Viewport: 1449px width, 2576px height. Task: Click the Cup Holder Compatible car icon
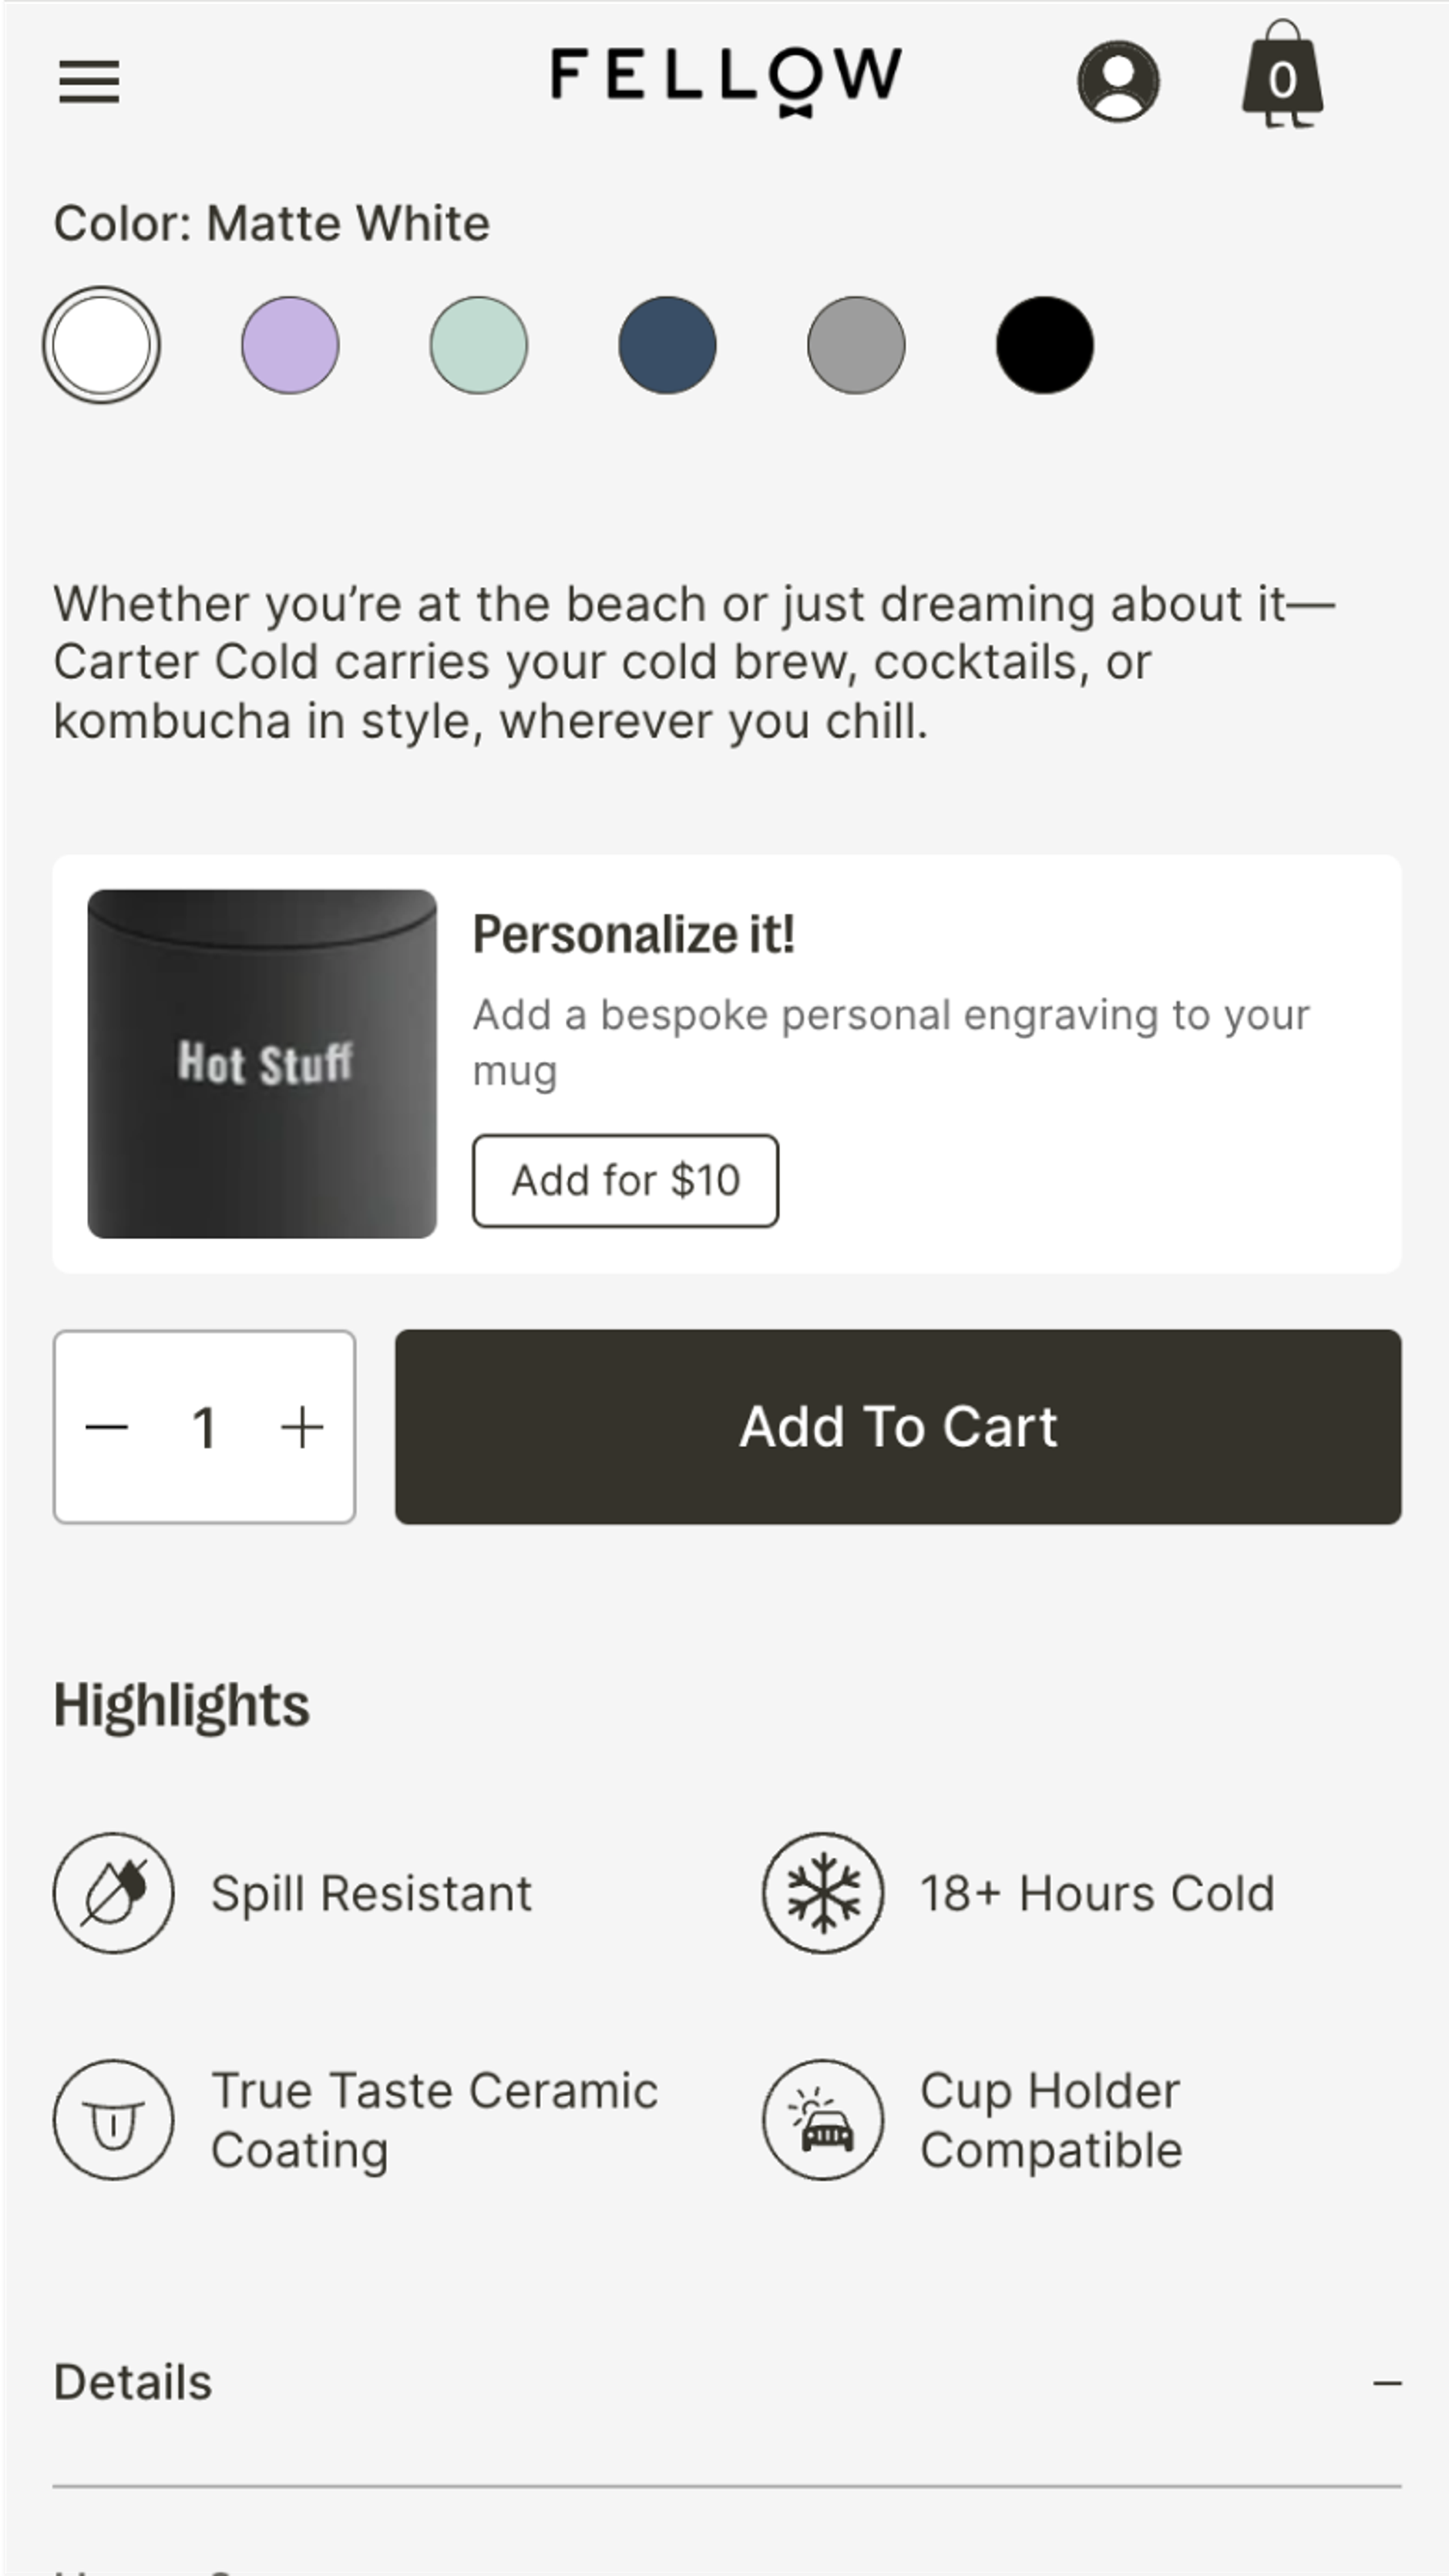point(822,2120)
